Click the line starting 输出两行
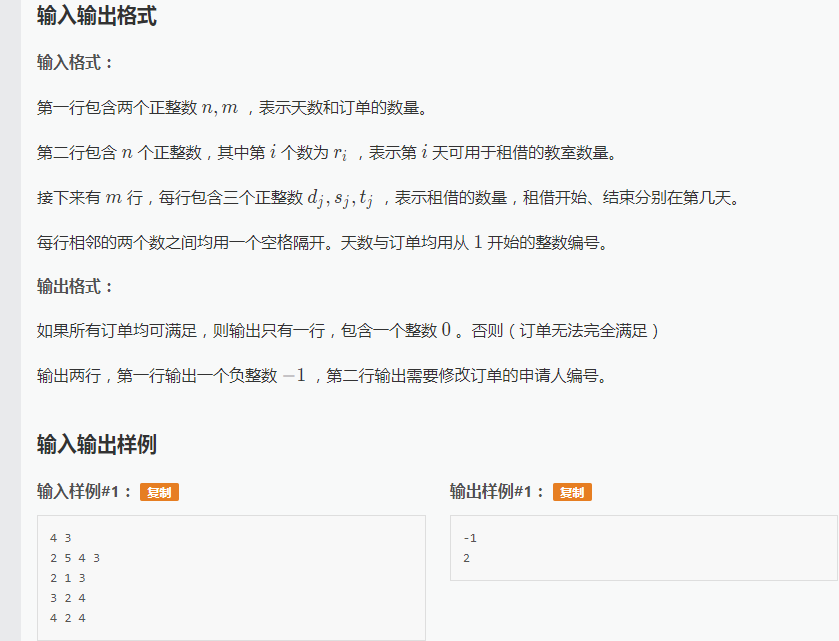Screen dimensions: 839x641 [x=323, y=375]
